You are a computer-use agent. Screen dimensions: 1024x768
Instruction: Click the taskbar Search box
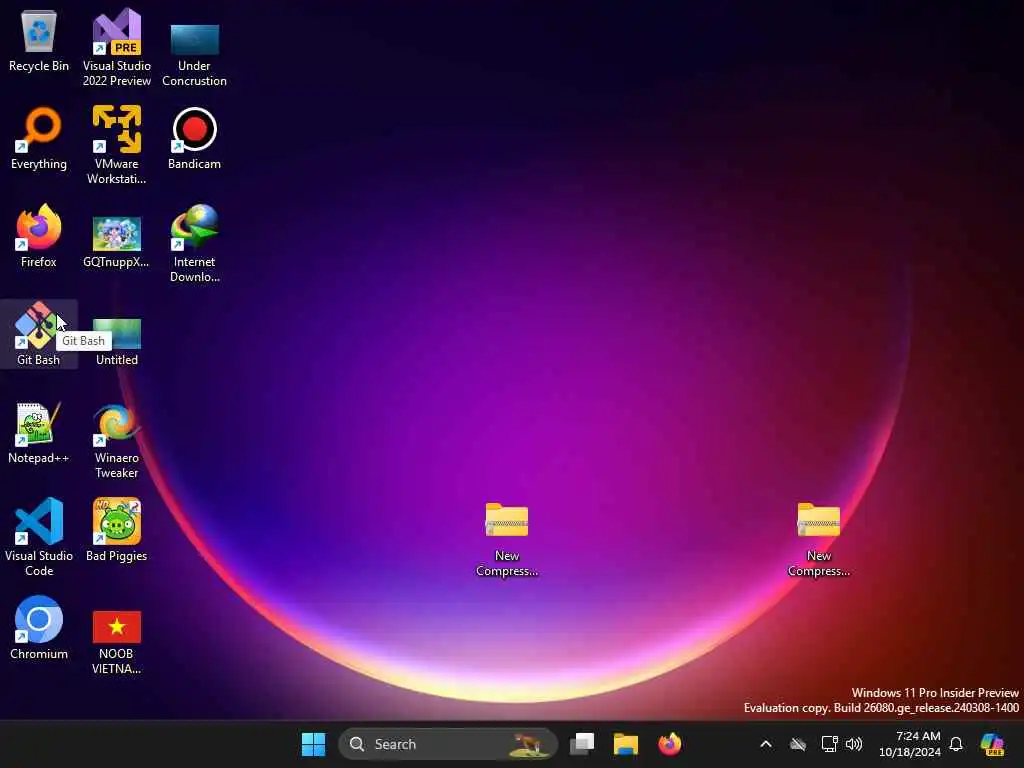(x=448, y=744)
